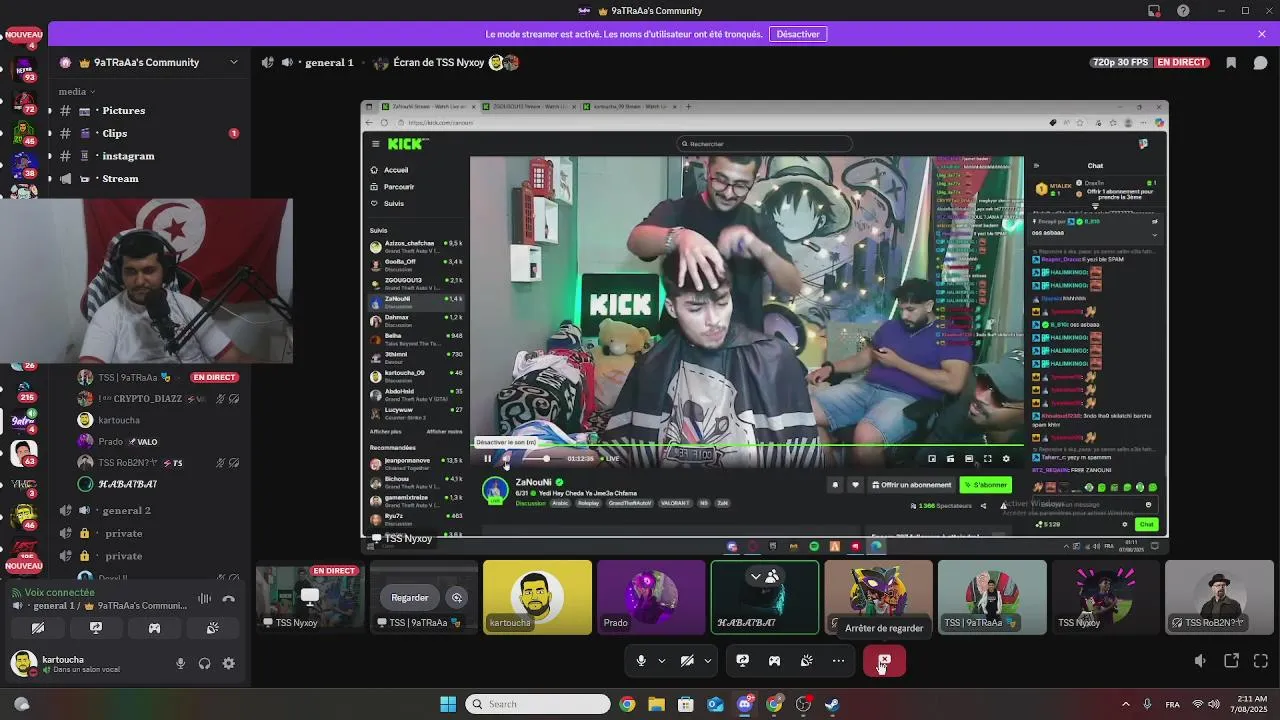Select TSS RoB2N participant tile
The width and height of the screenshot is (1280, 720).
[x=1219, y=597]
